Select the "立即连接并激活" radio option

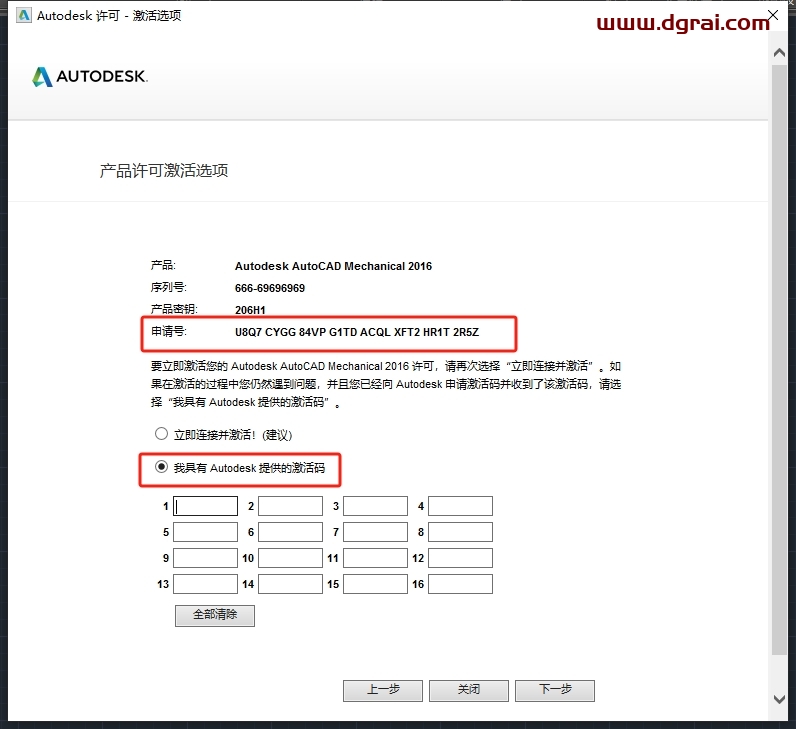point(161,434)
